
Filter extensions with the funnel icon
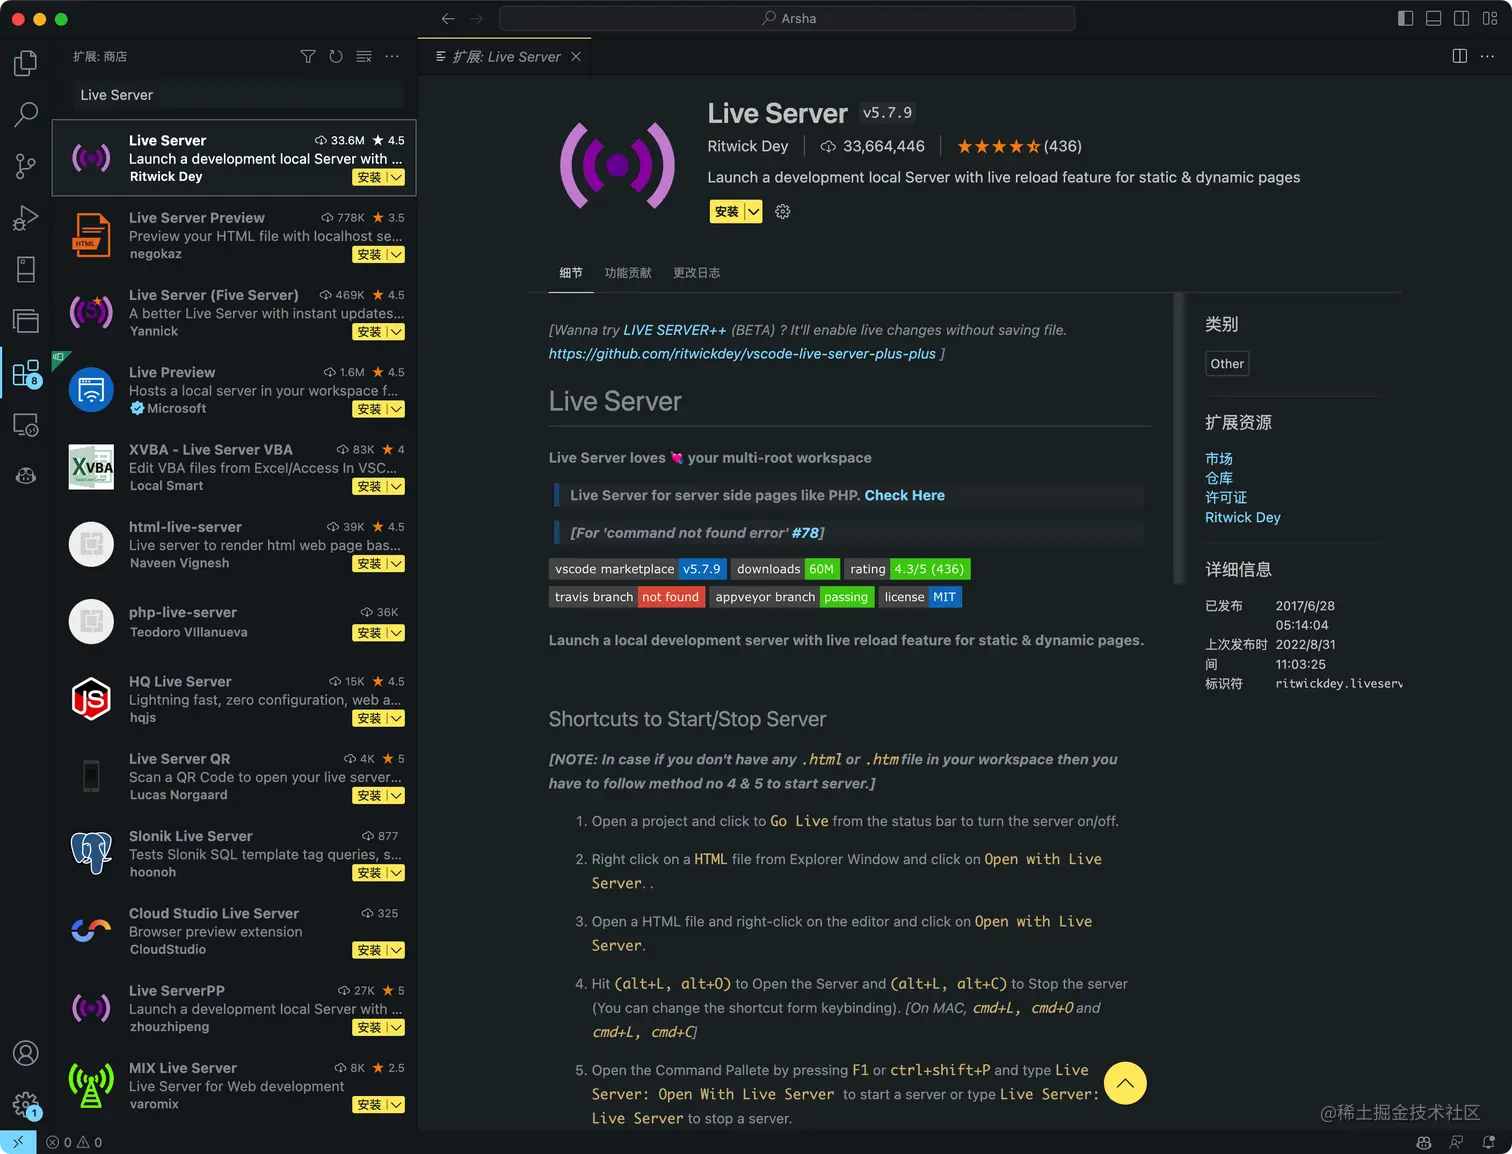[x=308, y=57]
